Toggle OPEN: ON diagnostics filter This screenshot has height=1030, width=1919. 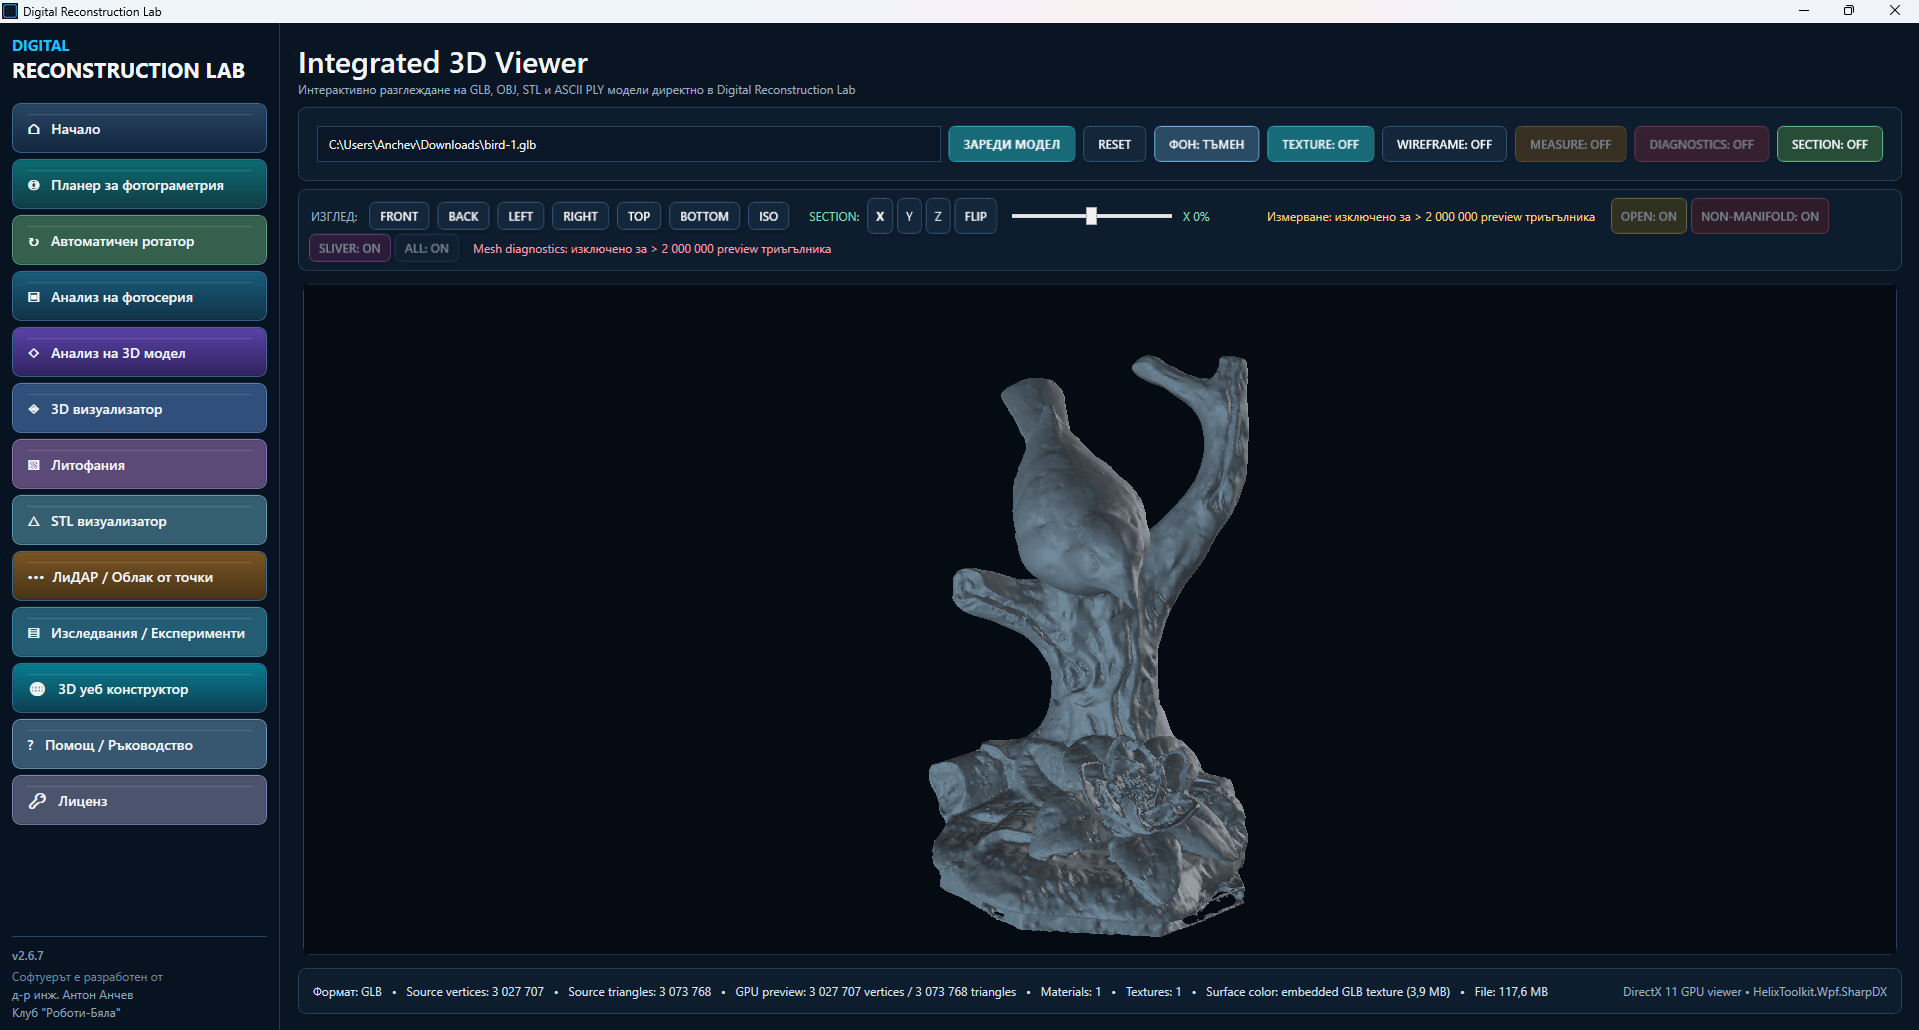click(1648, 216)
